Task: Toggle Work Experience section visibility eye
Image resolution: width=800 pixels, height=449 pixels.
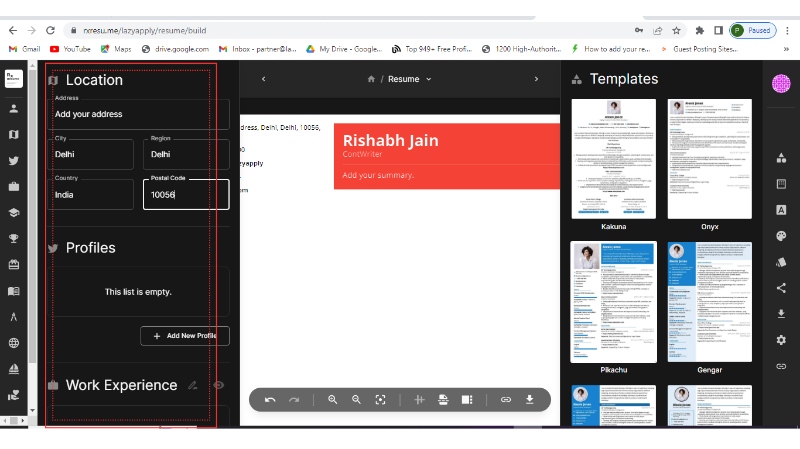Action: tap(218, 385)
